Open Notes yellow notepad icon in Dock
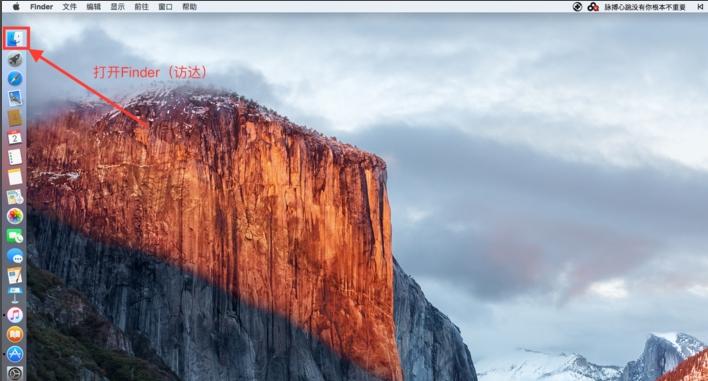The width and height of the screenshot is (708, 381). click(15, 177)
